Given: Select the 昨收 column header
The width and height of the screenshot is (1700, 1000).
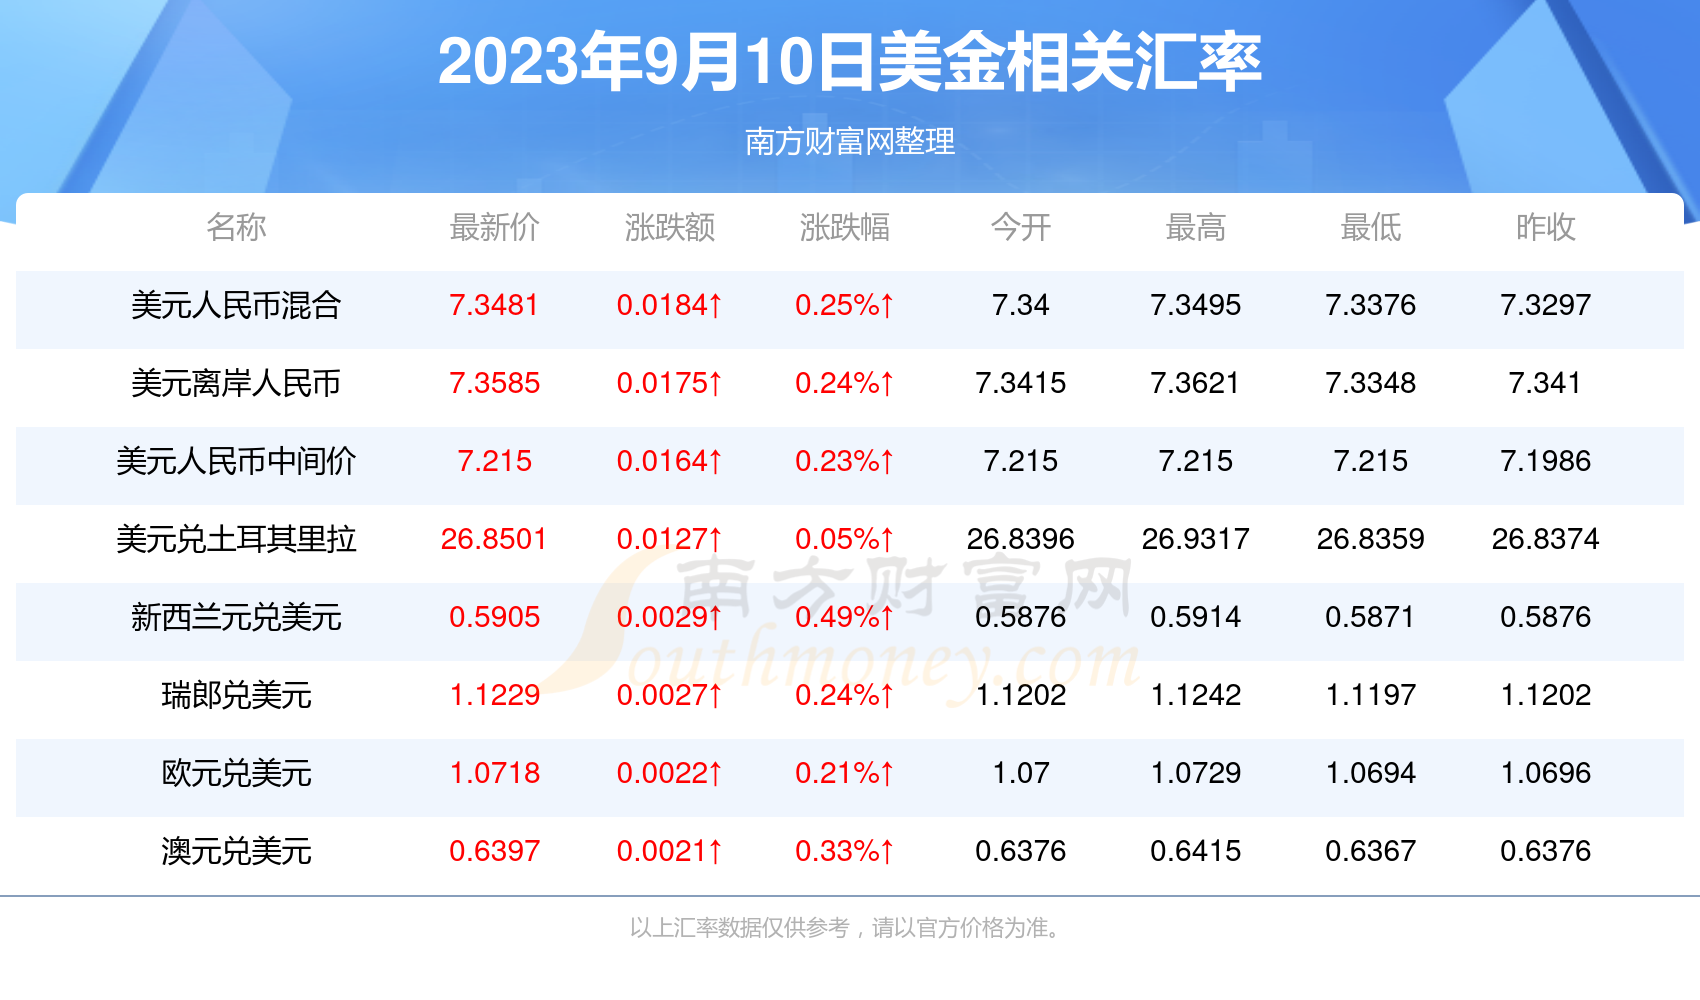Looking at the screenshot, I should (1546, 227).
